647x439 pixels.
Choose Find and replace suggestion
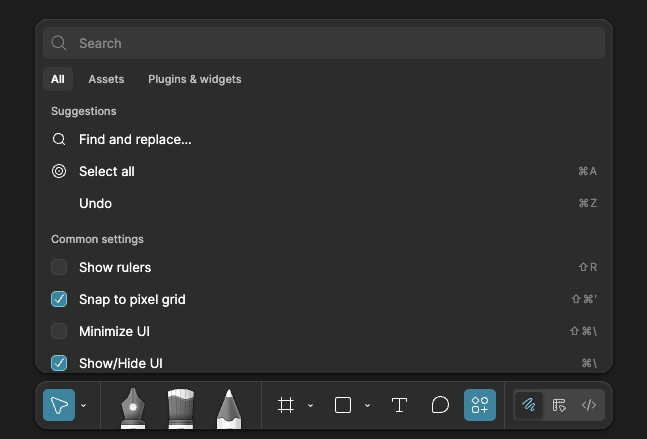pos(324,139)
